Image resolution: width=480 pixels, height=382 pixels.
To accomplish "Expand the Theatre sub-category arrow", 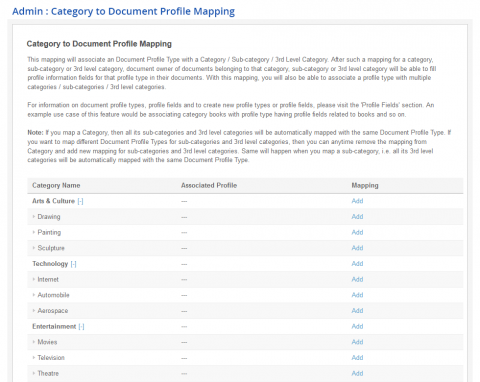I will (x=34, y=373).
